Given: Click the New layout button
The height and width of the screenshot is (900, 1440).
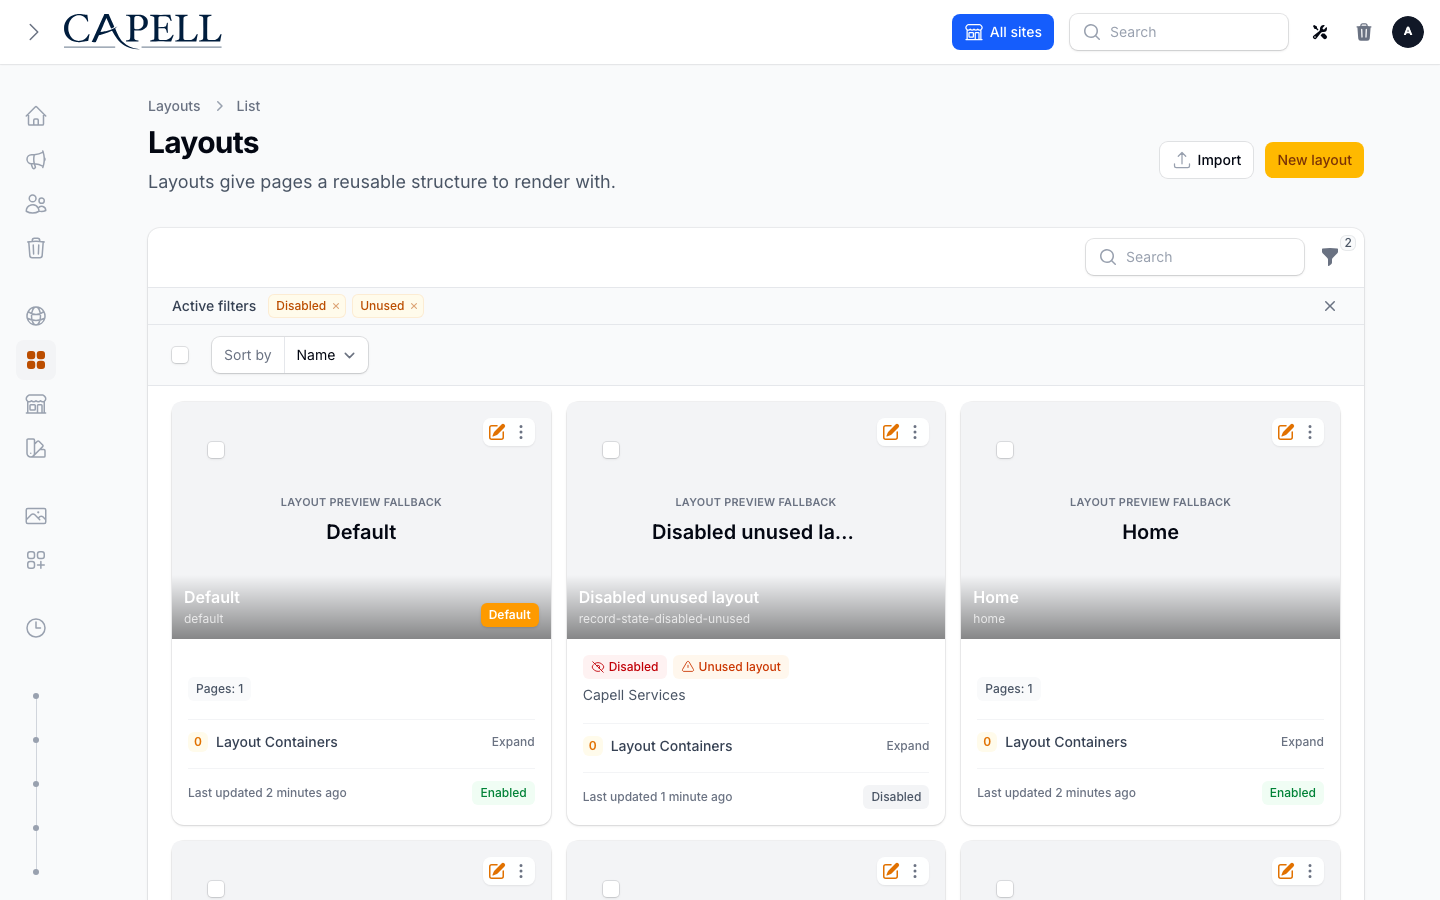Looking at the screenshot, I should 1314,160.
